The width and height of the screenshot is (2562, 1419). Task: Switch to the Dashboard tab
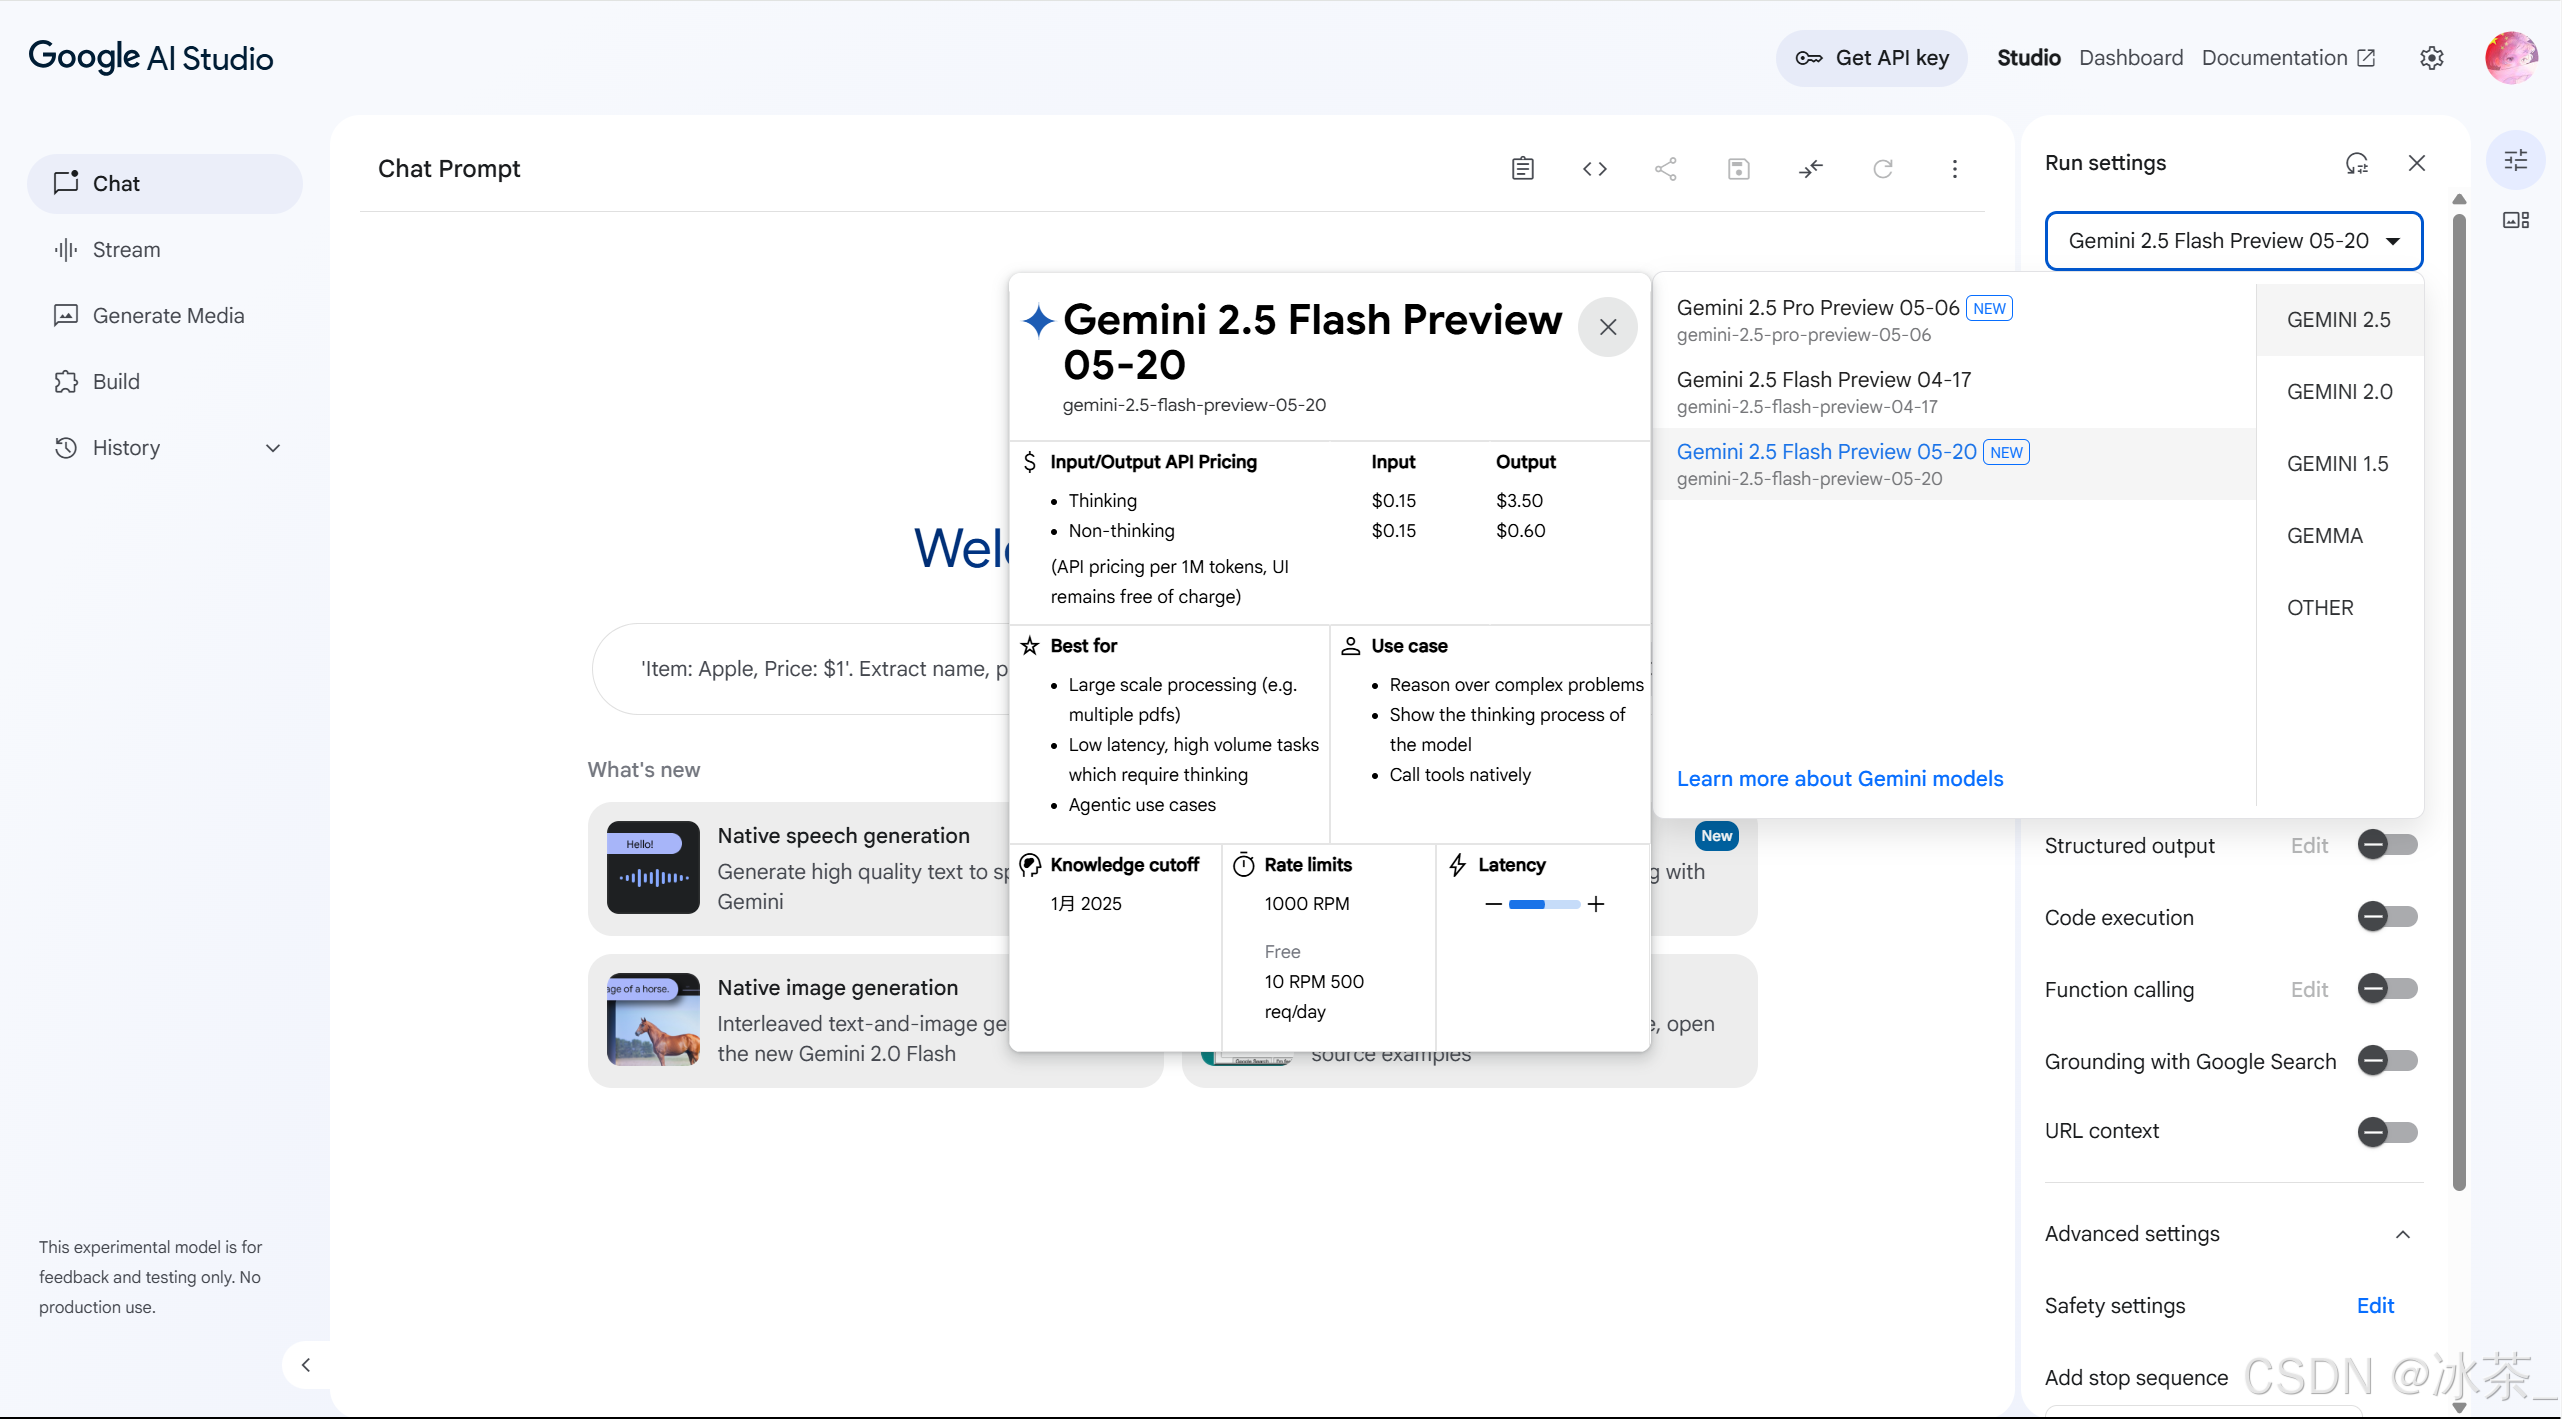pyautogui.click(x=2130, y=58)
